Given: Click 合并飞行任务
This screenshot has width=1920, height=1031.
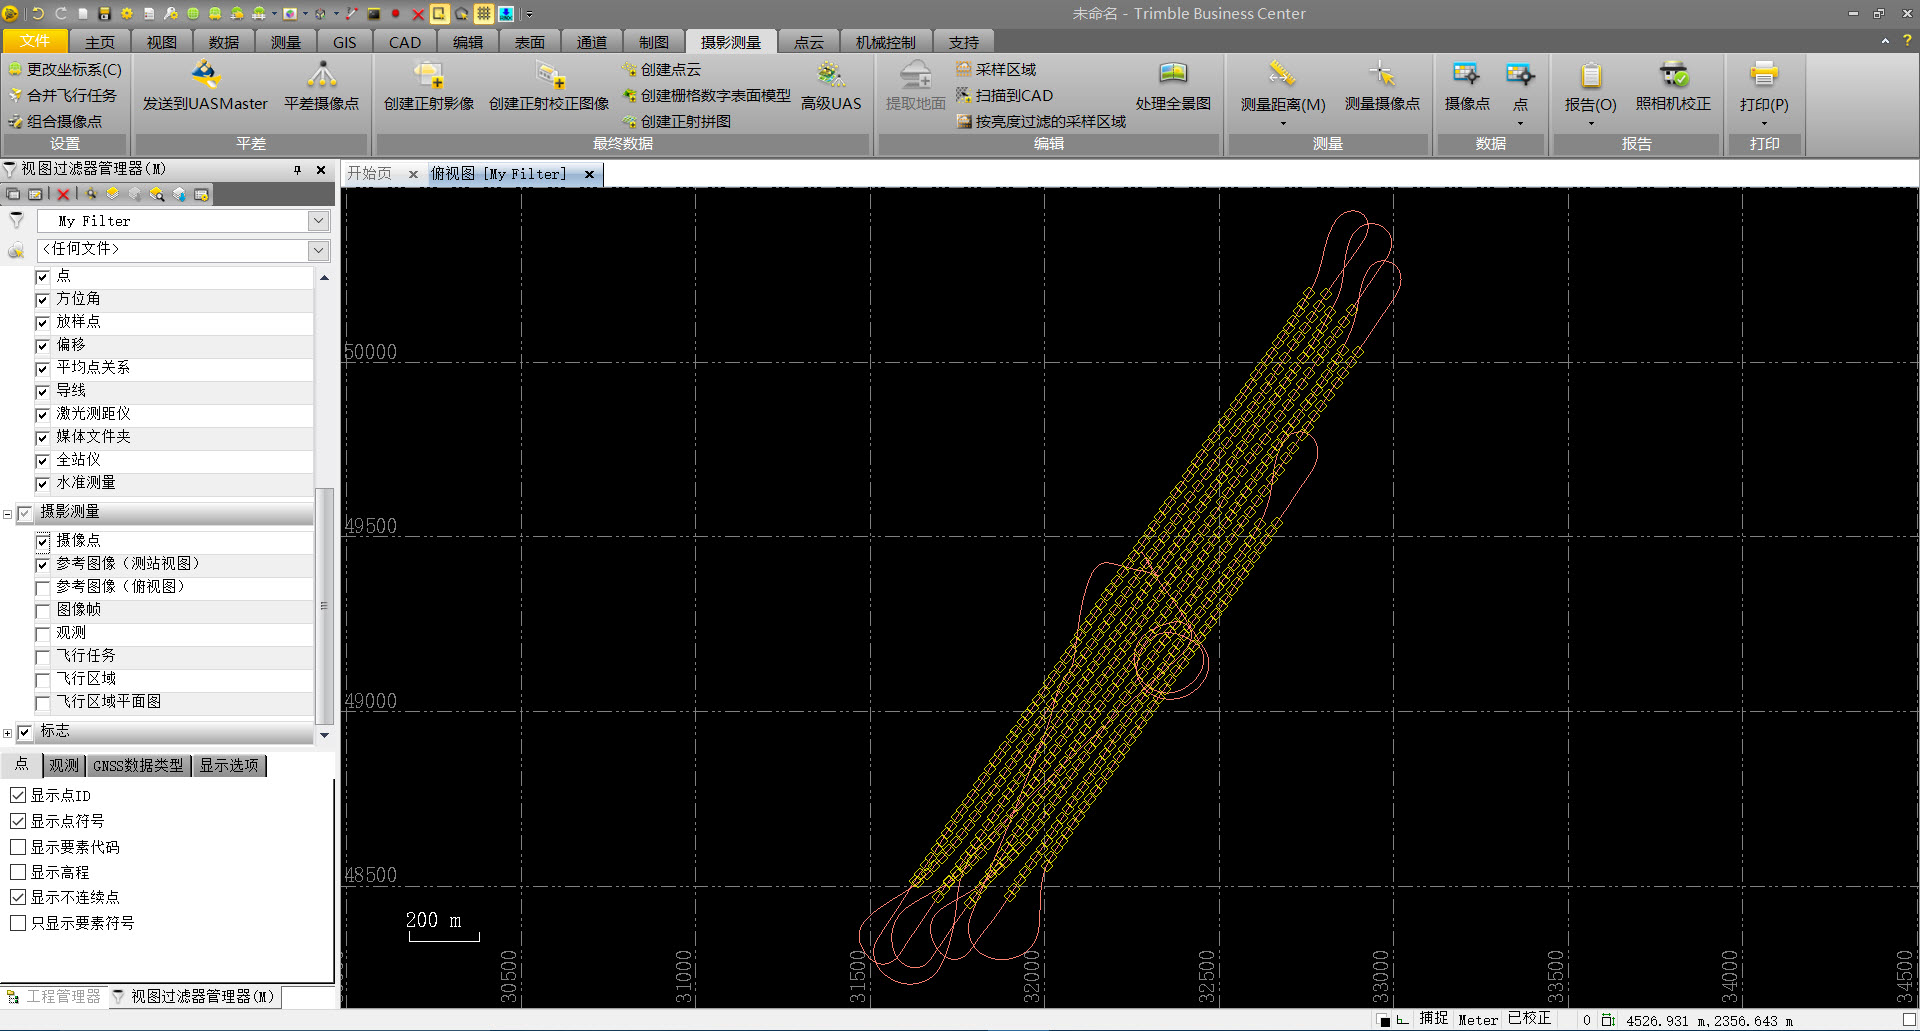Looking at the screenshot, I should tap(62, 95).
